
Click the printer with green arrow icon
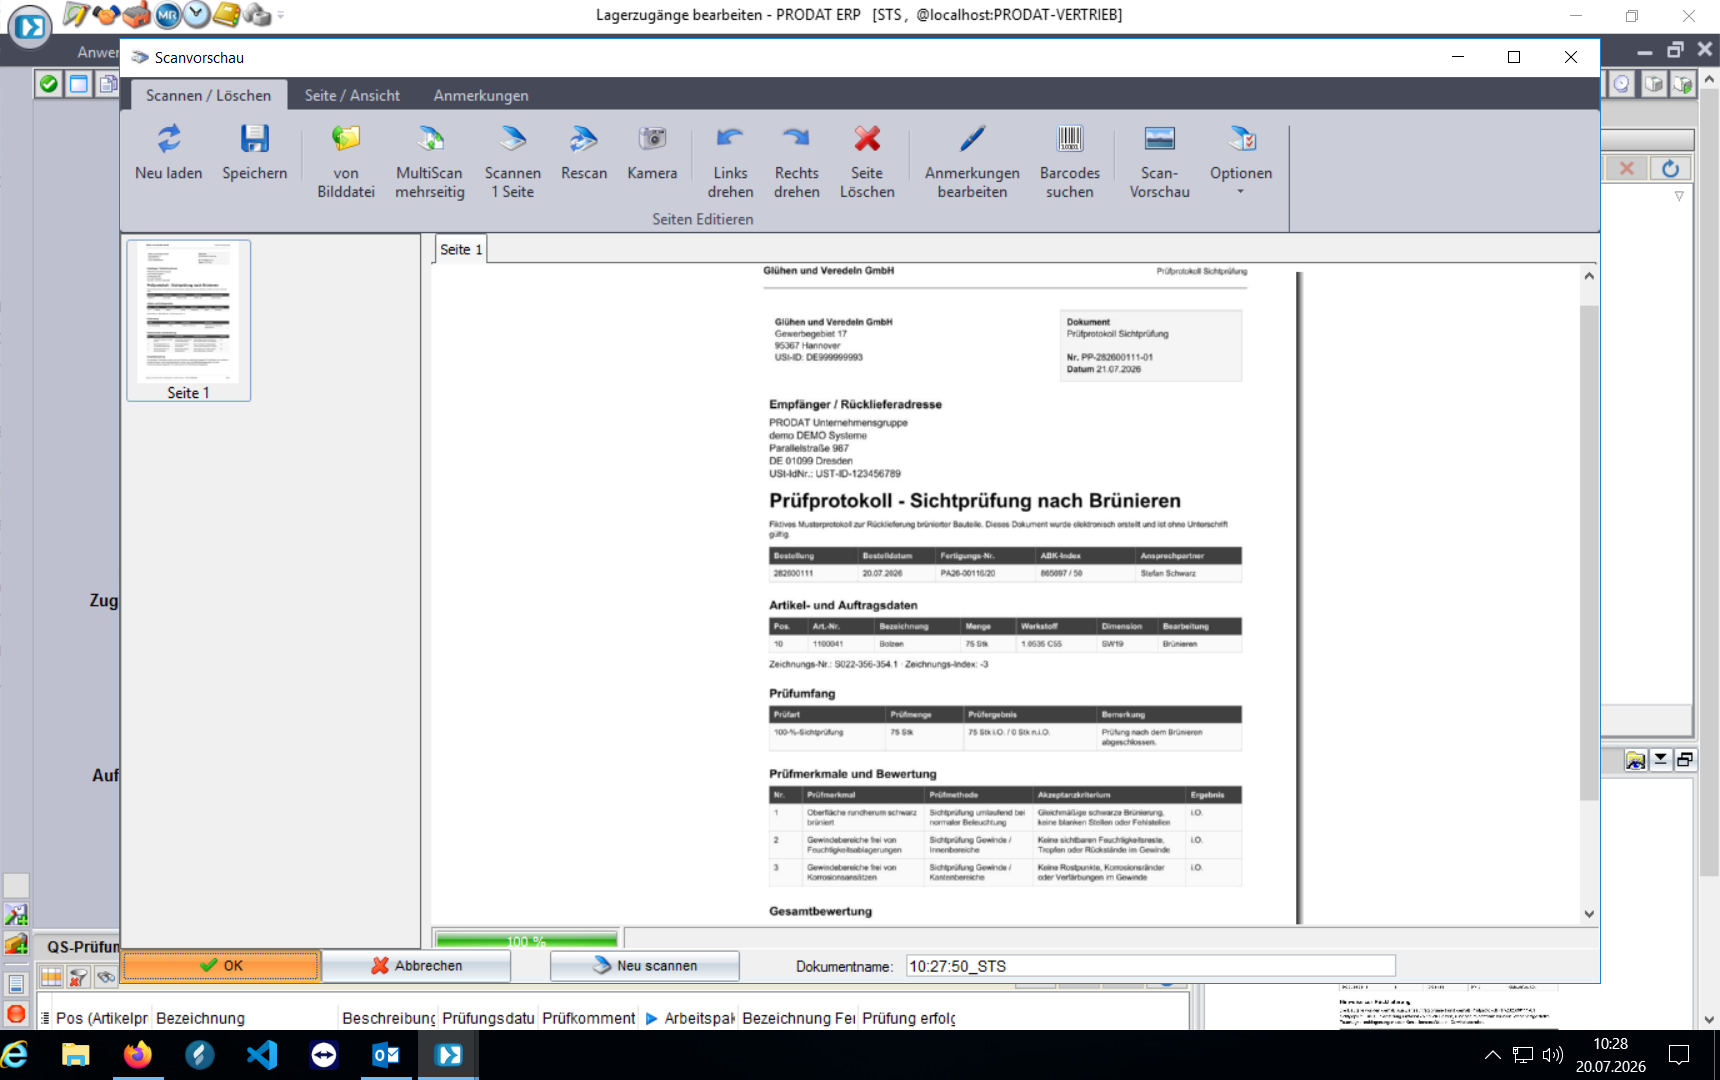coord(1684,84)
